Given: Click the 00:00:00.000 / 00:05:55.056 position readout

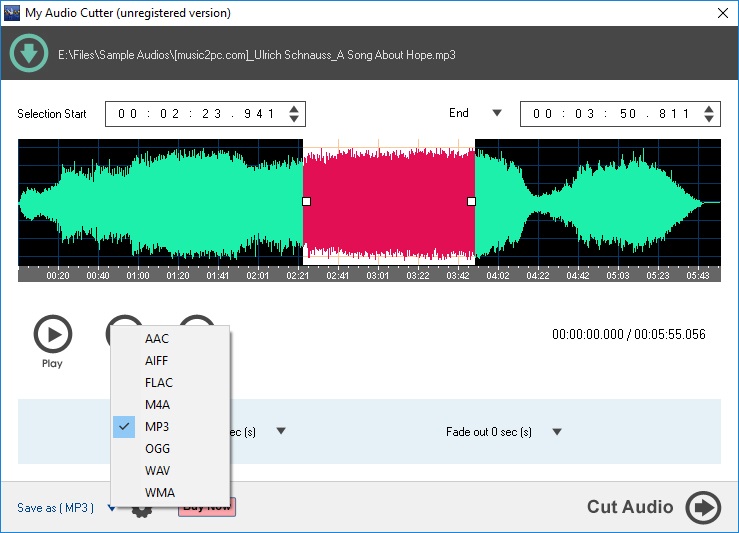Looking at the screenshot, I should (x=629, y=335).
